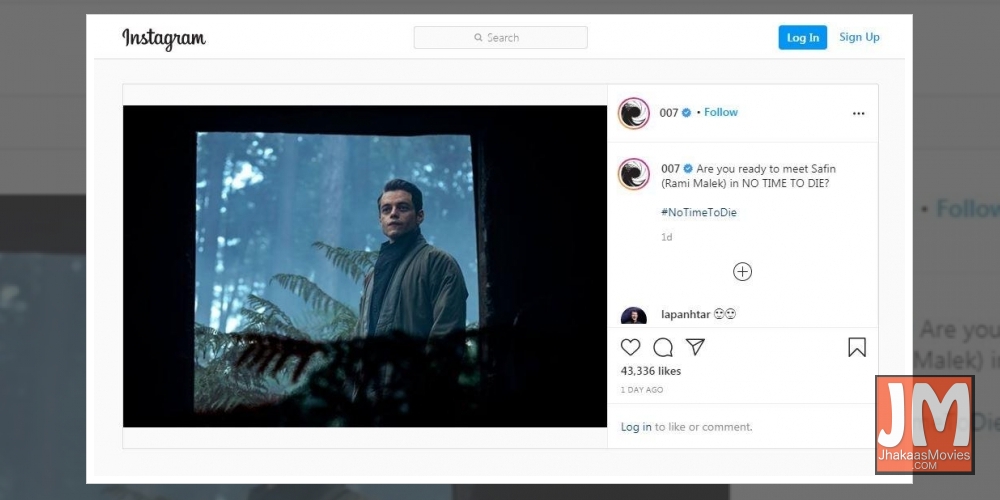View the 43,336 likes list
The height and width of the screenshot is (500, 1000).
coord(651,371)
